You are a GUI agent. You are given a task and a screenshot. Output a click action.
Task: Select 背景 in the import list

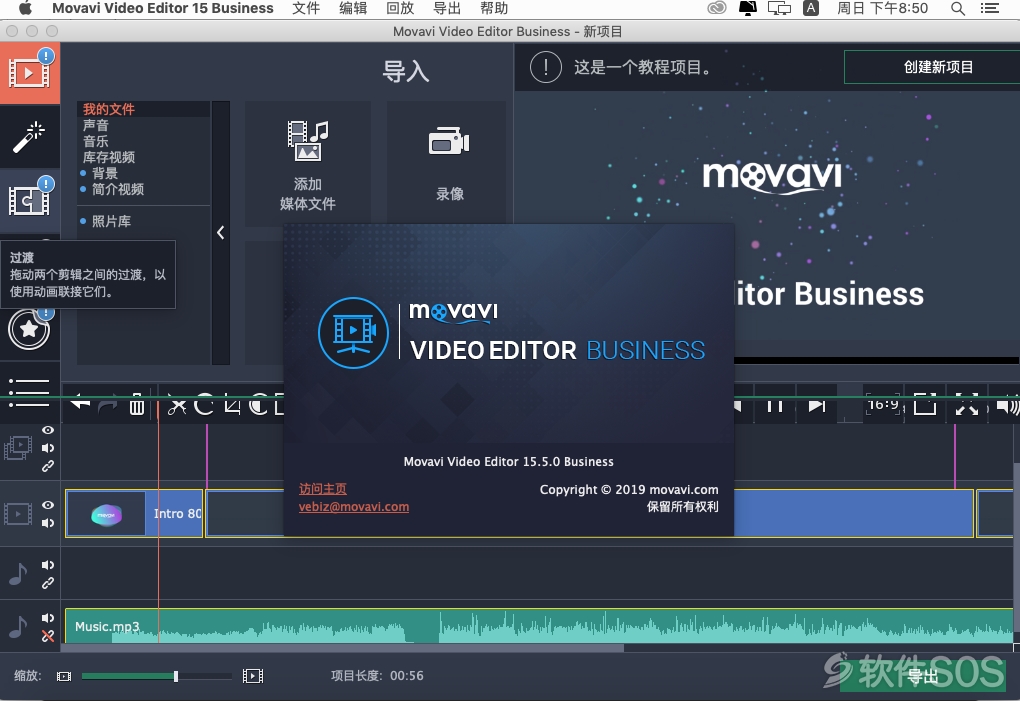pos(105,173)
